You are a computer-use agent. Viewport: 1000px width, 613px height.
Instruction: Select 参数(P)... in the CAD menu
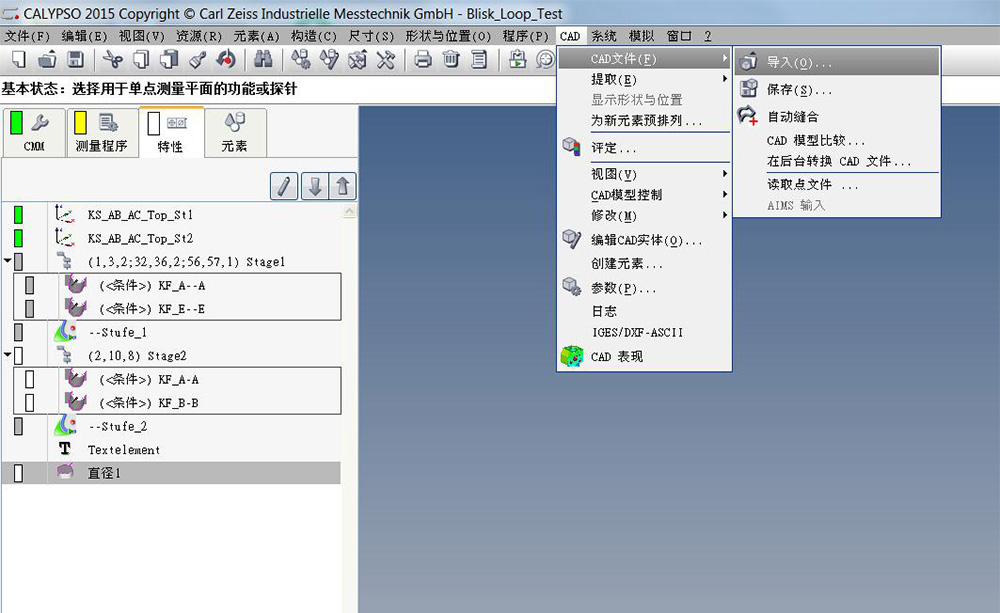pyautogui.click(x=644, y=288)
